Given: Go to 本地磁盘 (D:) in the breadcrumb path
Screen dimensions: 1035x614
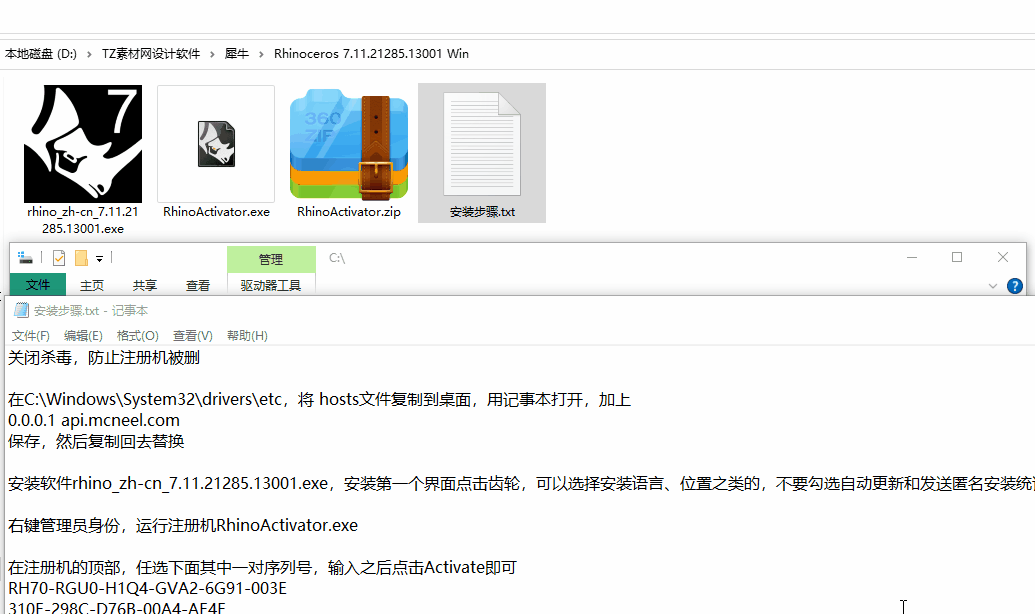Looking at the screenshot, I should pos(41,53).
